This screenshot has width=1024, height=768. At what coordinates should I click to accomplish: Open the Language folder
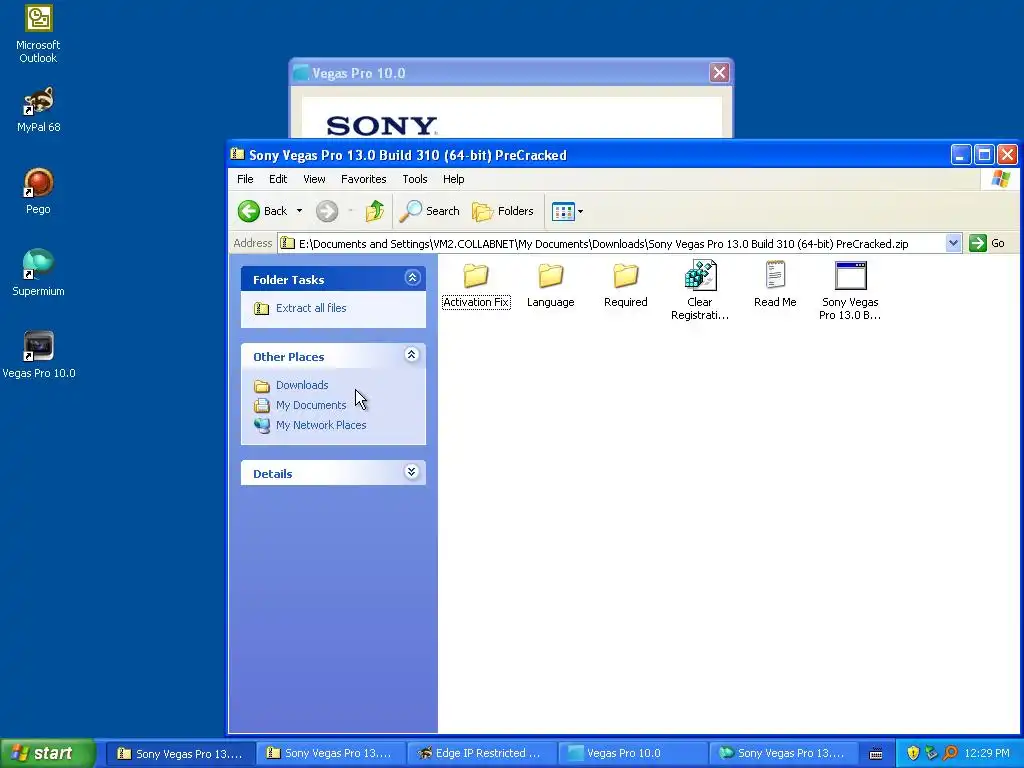[x=551, y=285]
